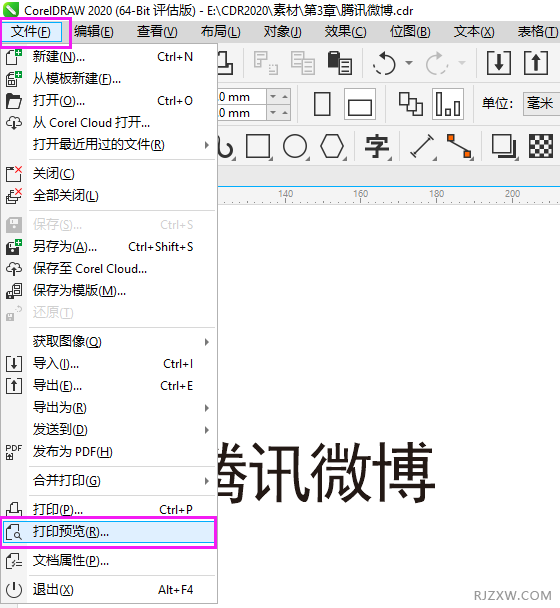
Task: Choose 发布为 PDF(H) entry
Action: point(109,452)
